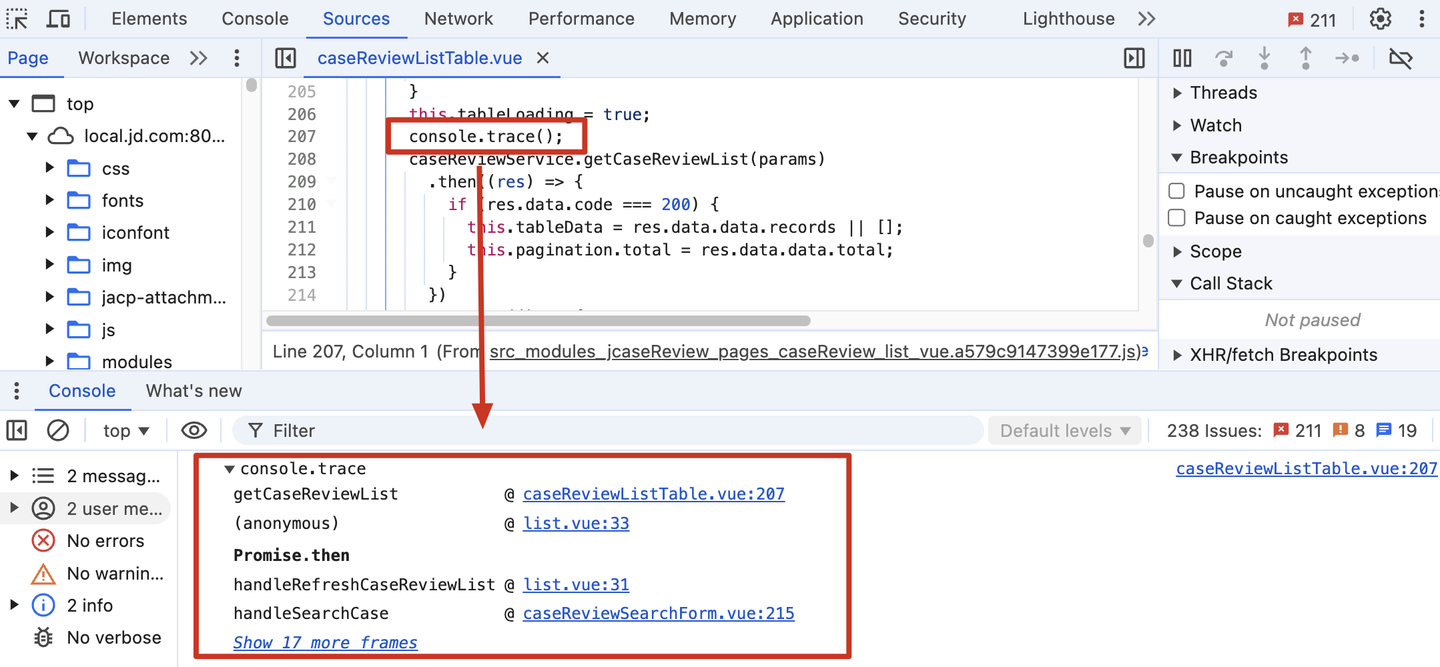This screenshot has height=667, width=1440.
Task: Click the Show 17 more frames link
Action: click(x=325, y=643)
